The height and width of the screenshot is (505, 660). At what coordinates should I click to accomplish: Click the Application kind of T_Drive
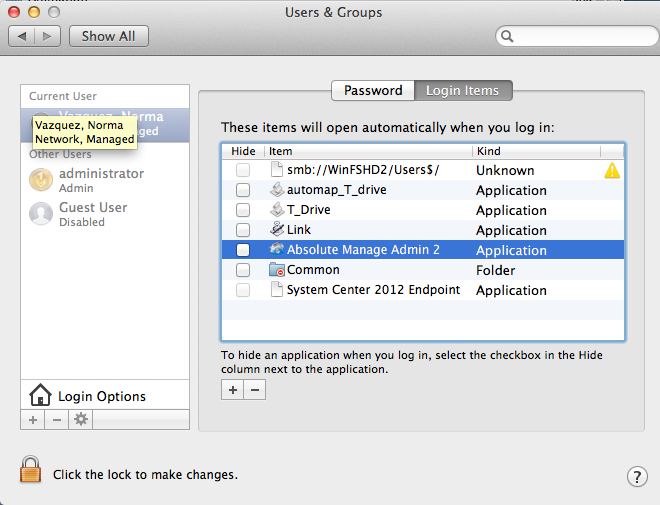pyautogui.click(x=511, y=210)
